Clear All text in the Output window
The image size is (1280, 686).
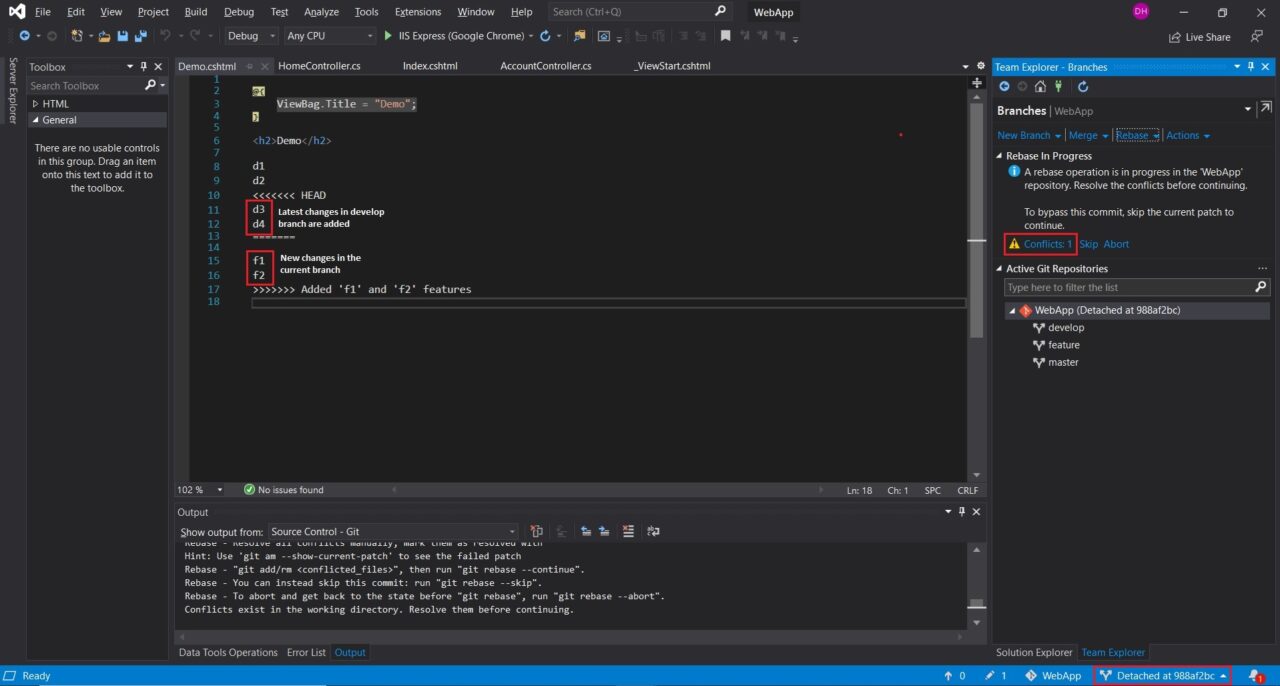(627, 531)
